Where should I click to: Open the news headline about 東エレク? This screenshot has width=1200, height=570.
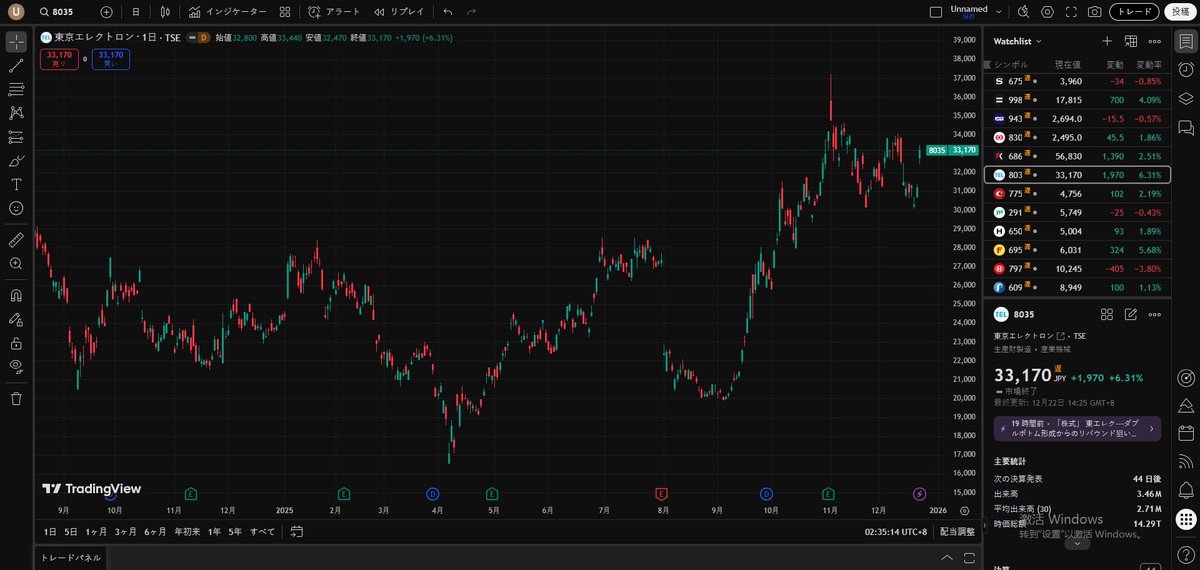(1077, 428)
